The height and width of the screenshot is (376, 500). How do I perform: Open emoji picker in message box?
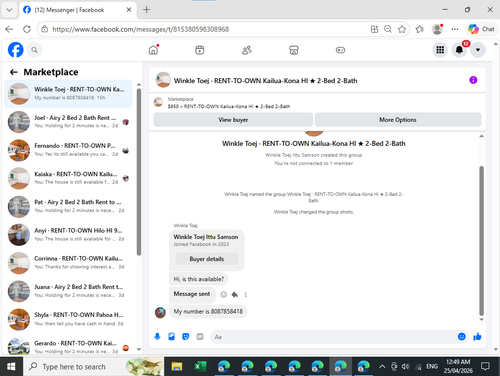(461, 337)
